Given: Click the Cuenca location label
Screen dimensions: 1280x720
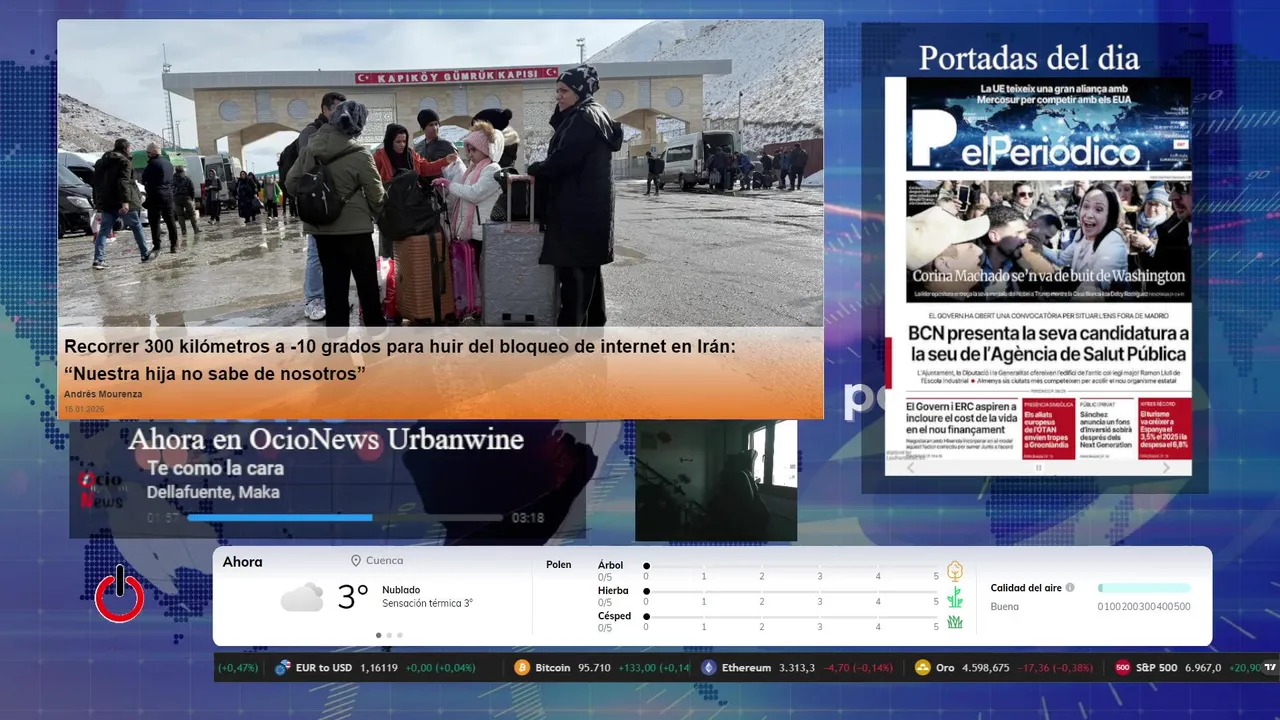Looking at the screenshot, I should 385,561.
